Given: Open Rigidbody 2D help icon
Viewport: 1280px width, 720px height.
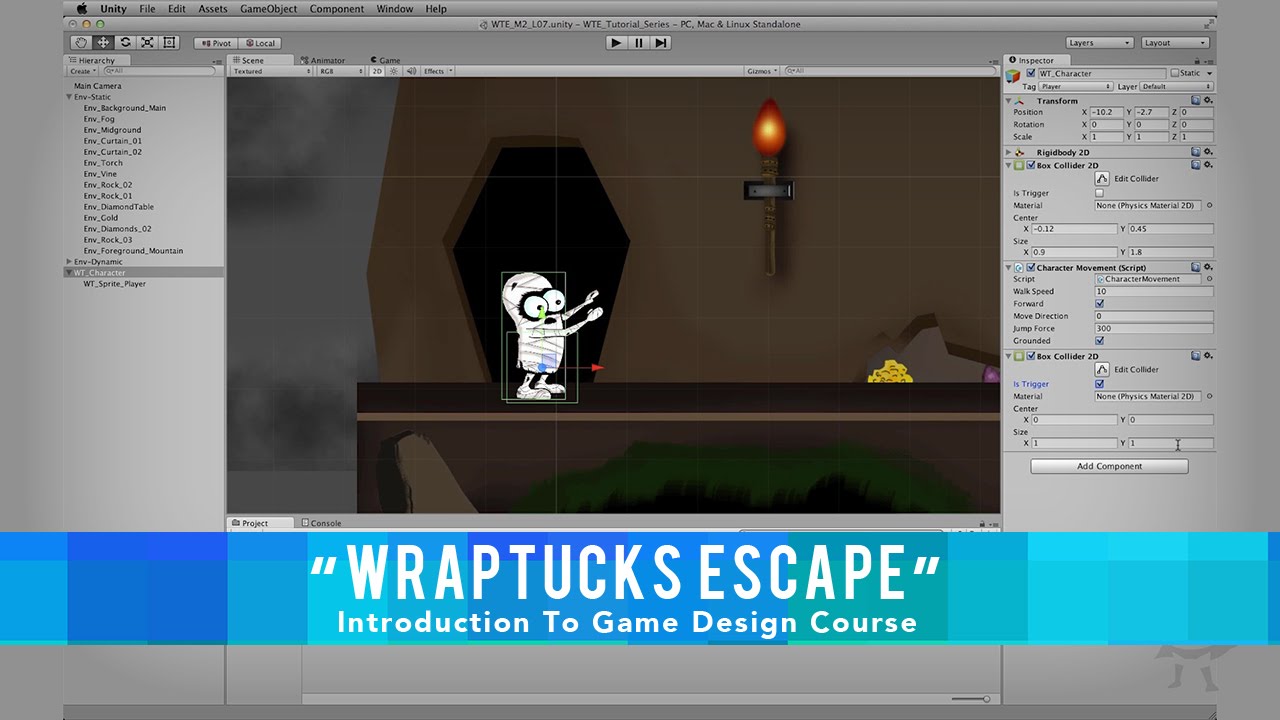Looking at the screenshot, I should click(1196, 152).
